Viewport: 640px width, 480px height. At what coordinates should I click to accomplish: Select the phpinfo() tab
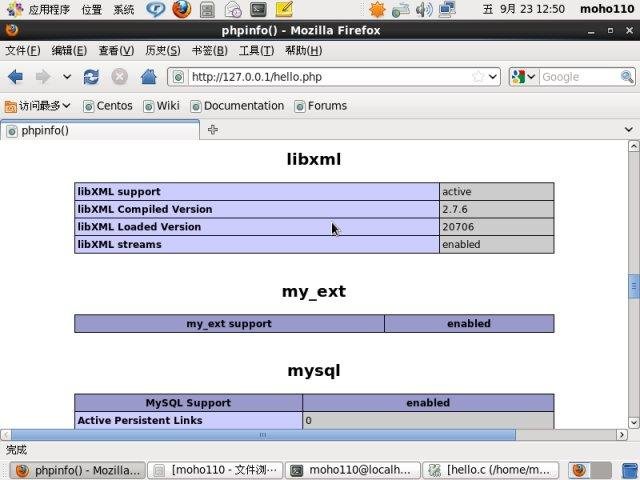tap(100, 131)
